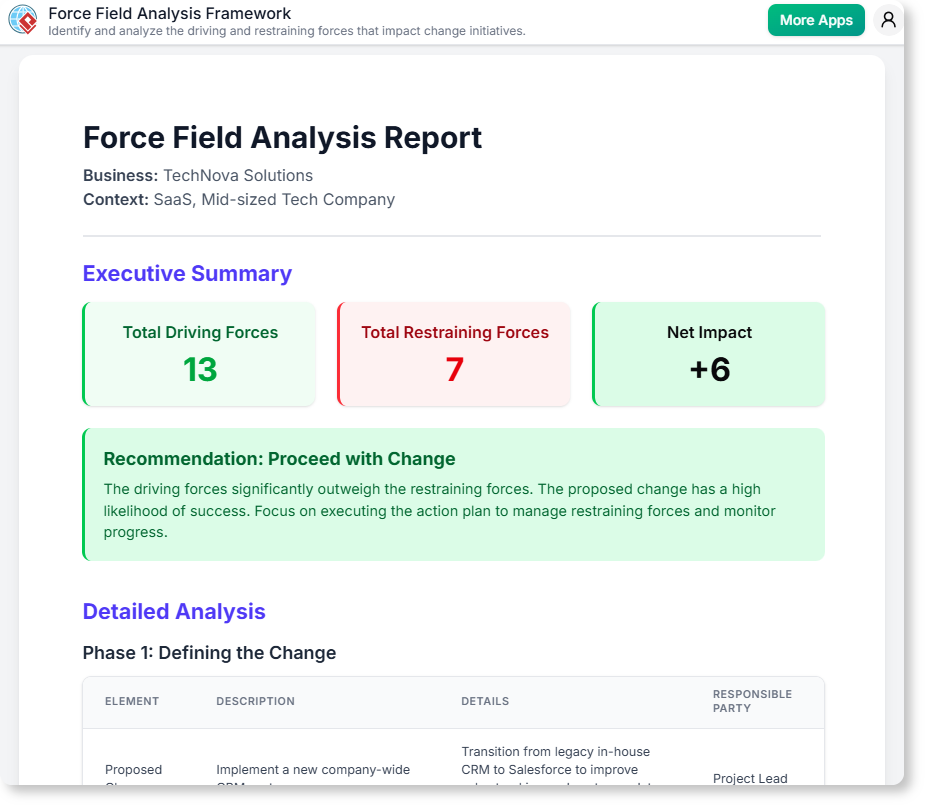Click the DETAILS column header
The width and height of the screenshot is (925, 811).
[x=485, y=701]
